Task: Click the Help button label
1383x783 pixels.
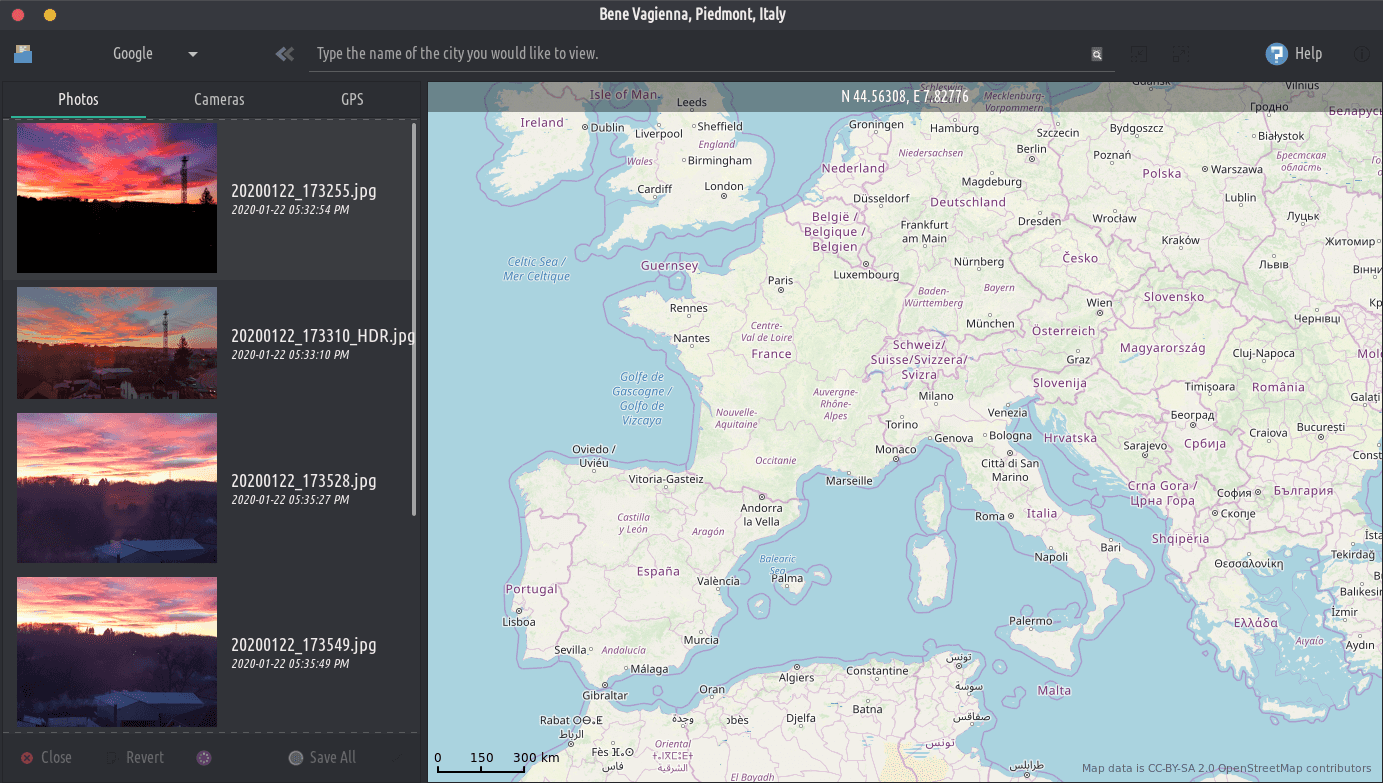Action: (1308, 54)
